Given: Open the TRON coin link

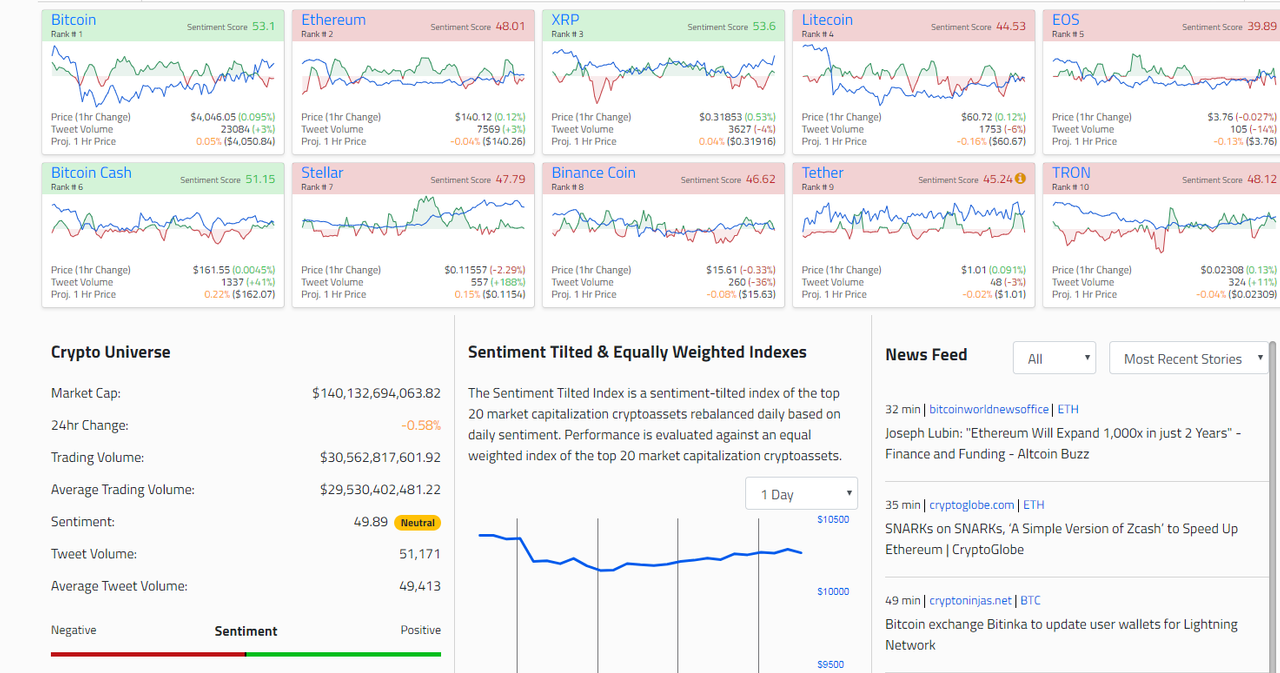Looking at the screenshot, I should (x=1071, y=173).
